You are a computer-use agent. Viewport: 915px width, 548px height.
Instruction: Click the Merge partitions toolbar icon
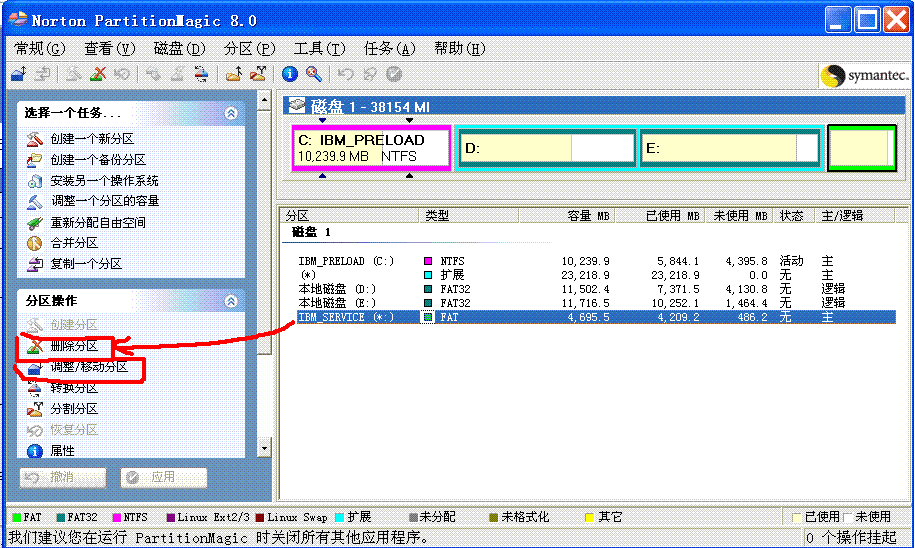coord(234,74)
